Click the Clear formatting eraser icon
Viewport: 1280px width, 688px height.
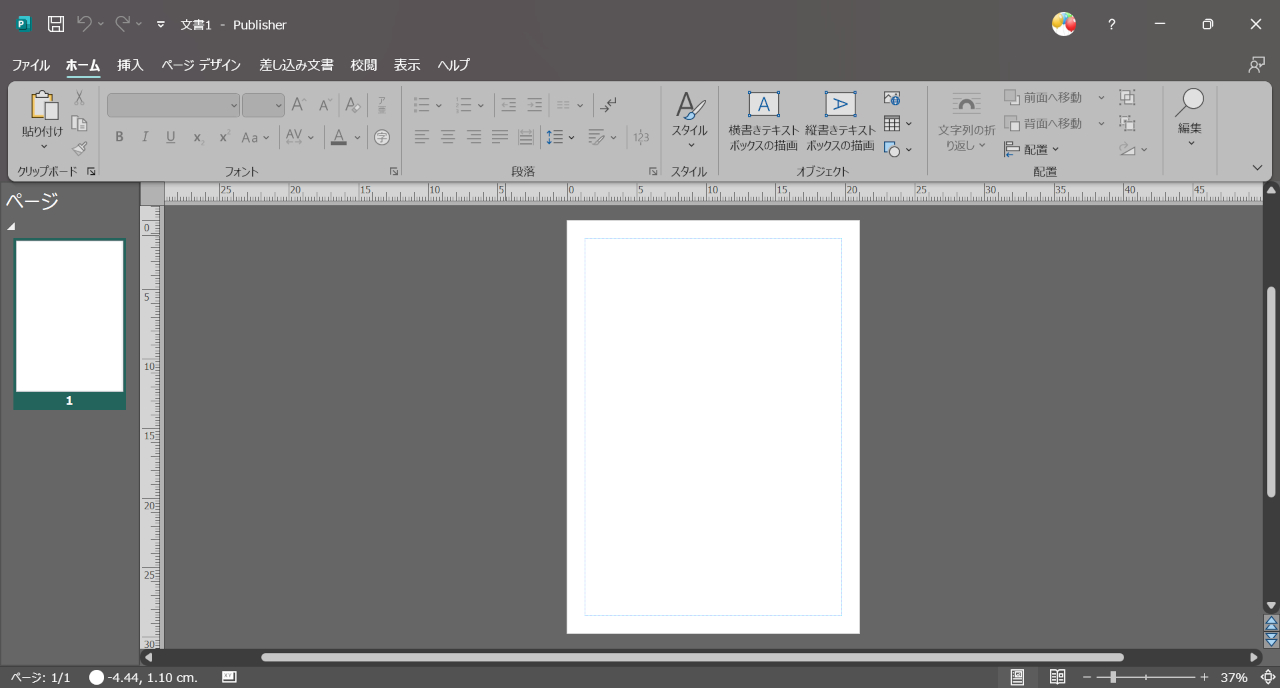click(x=352, y=105)
